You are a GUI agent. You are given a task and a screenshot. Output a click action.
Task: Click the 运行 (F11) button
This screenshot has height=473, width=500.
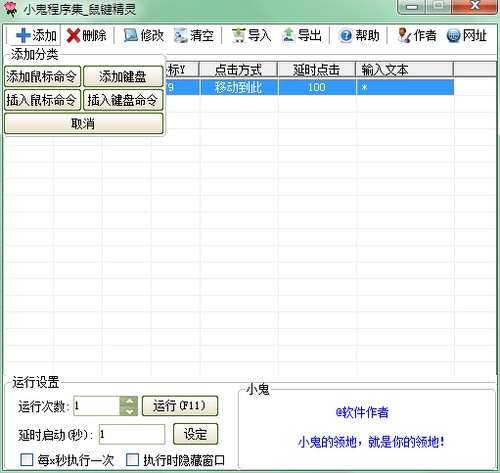(x=180, y=406)
